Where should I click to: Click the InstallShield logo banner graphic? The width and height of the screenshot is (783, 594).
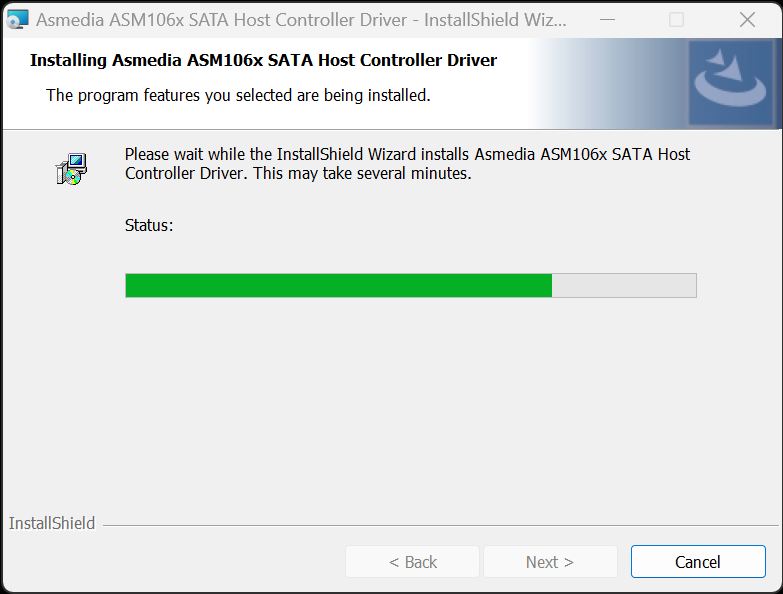[731, 83]
